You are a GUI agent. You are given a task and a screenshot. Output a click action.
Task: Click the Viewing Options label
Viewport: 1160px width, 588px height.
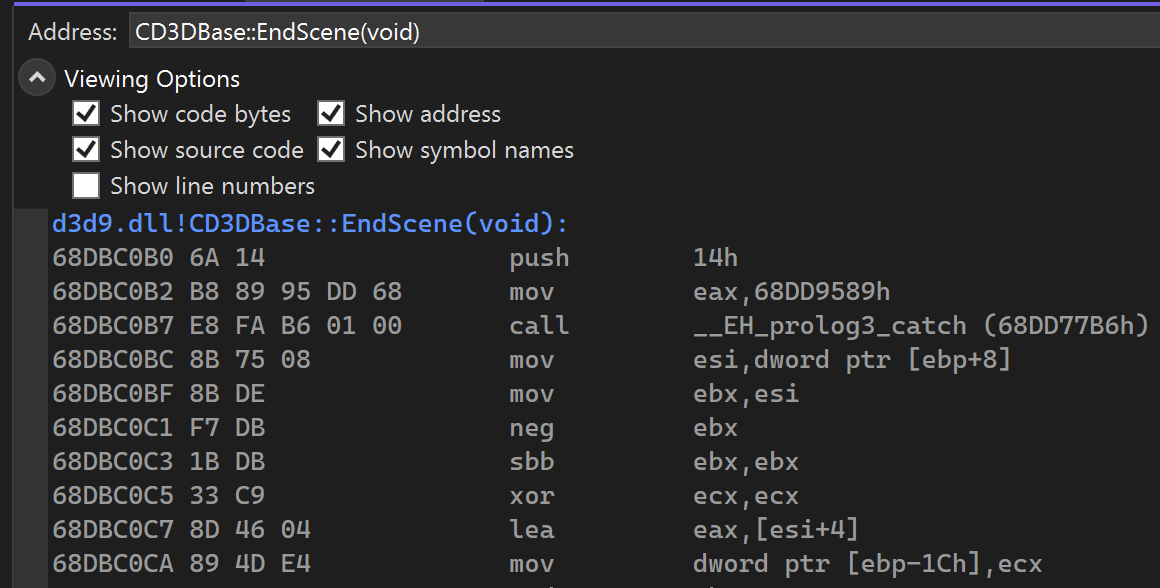click(152, 78)
